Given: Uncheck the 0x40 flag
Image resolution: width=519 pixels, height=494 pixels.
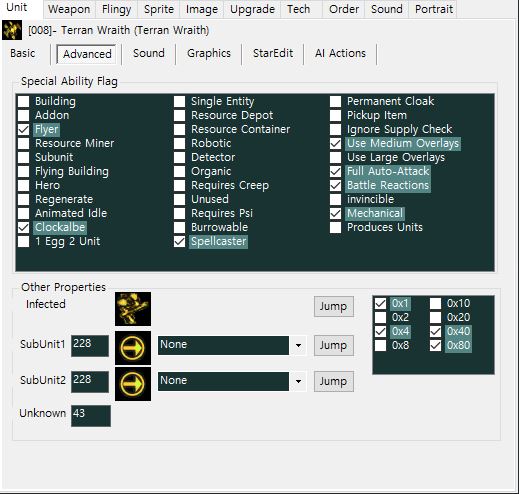Looking at the screenshot, I should click(436, 332).
